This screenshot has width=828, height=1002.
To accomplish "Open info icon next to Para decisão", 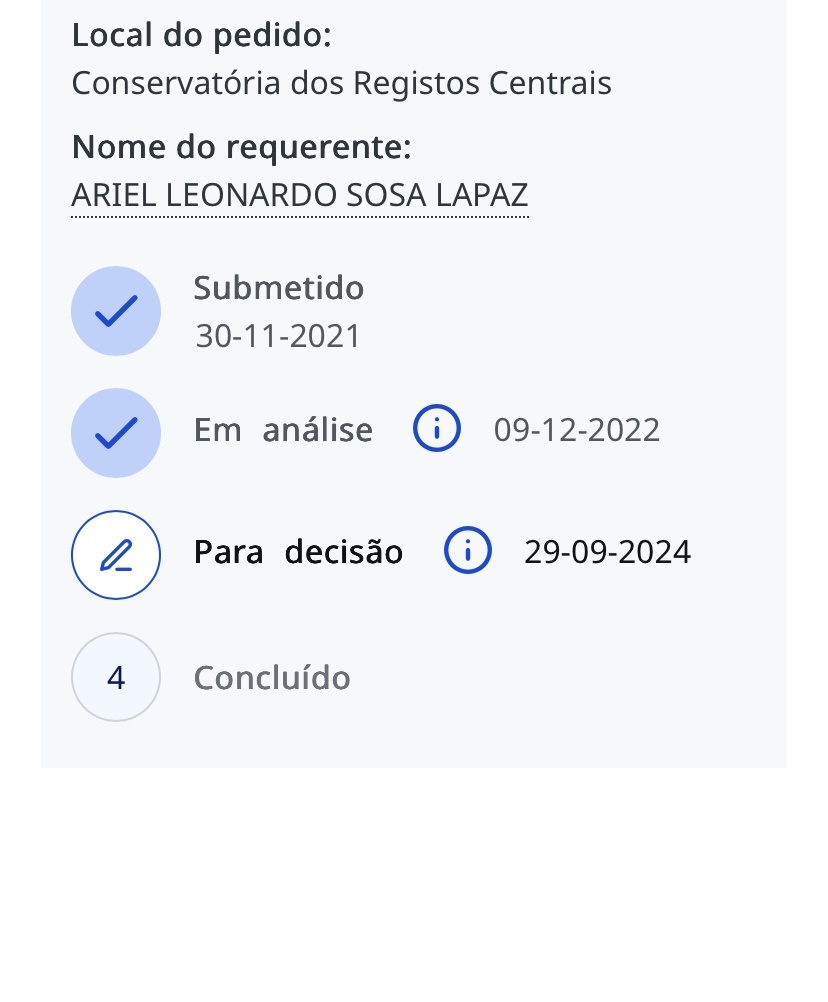I will pos(467,552).
